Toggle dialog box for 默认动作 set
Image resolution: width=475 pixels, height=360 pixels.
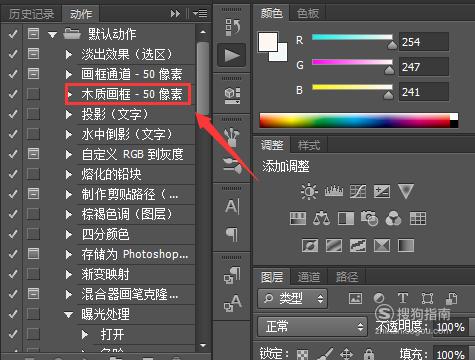[33, 33]
